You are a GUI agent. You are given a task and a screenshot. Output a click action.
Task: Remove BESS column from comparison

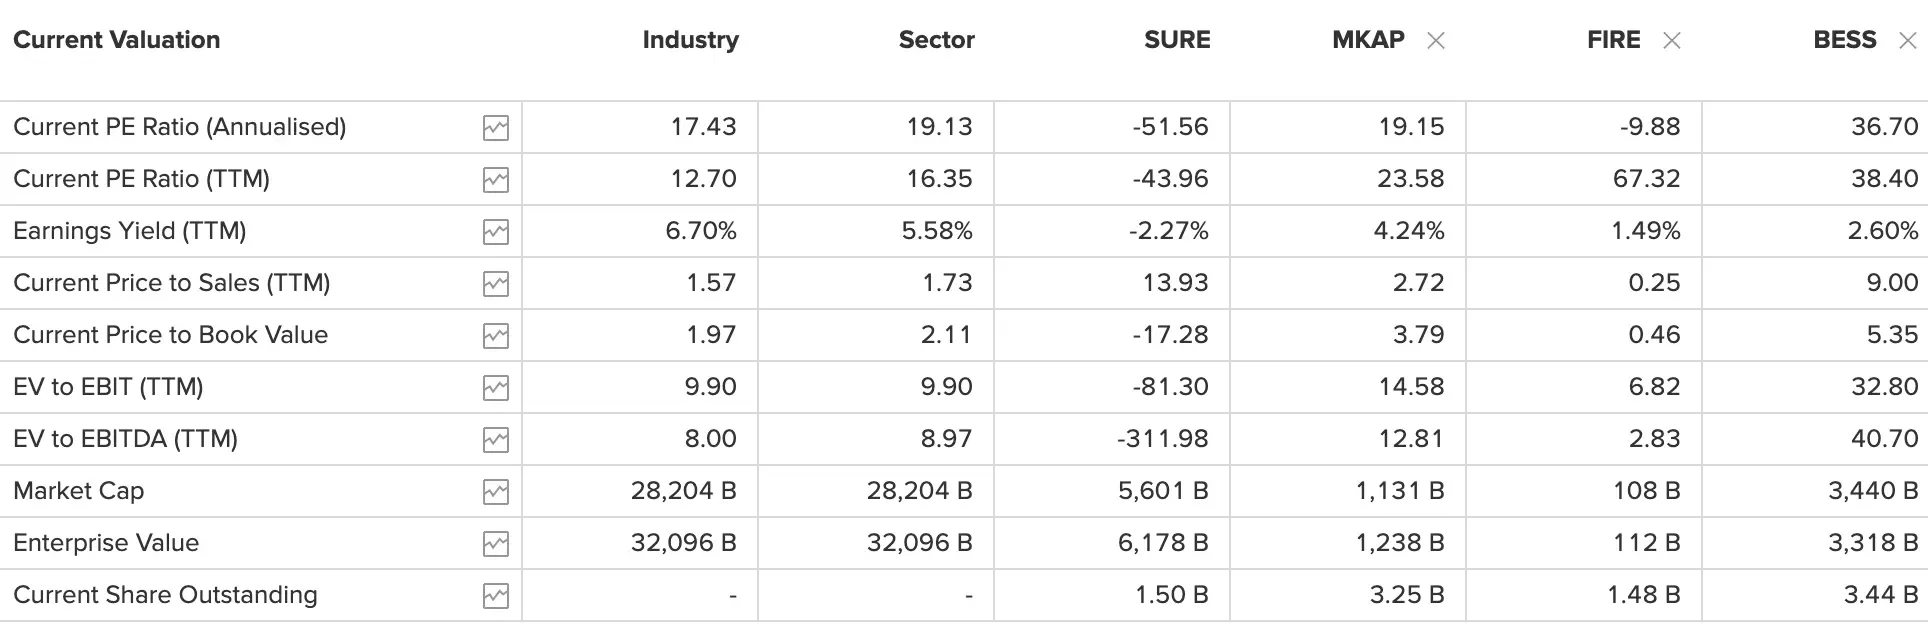(x=1908, y=41)
